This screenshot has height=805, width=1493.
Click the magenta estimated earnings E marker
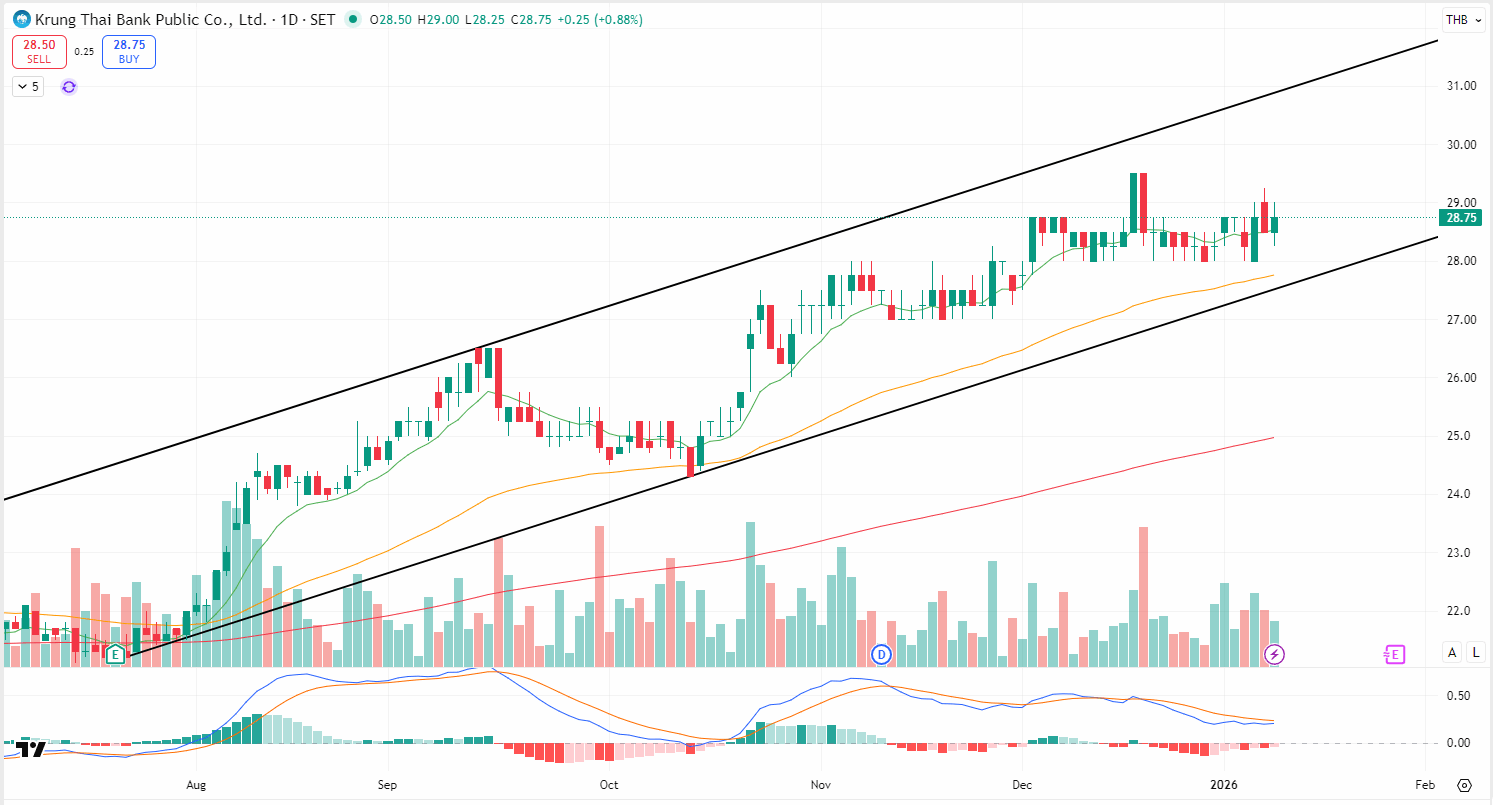(x=1394, y=655)
